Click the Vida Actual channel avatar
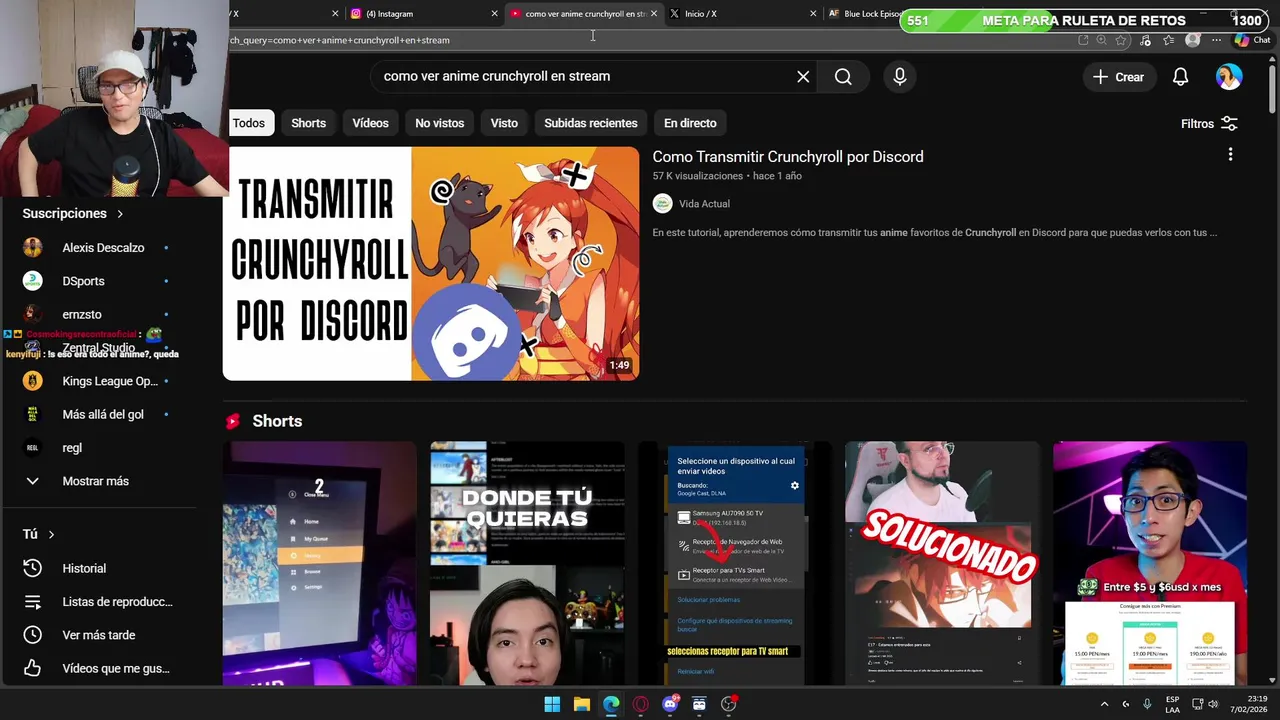This screenshot has width=1280, height=720. point(662,204)
